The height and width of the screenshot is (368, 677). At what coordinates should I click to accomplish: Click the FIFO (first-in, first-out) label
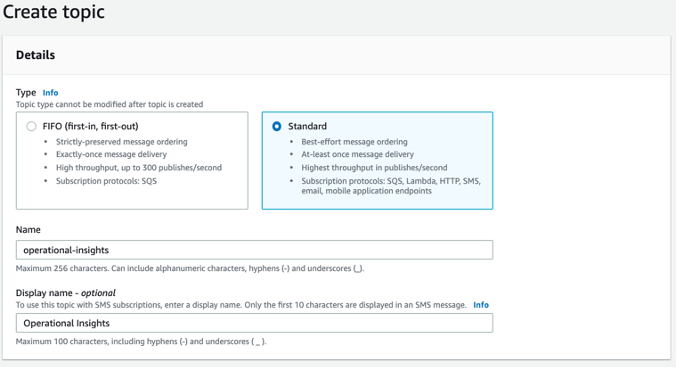90,127
